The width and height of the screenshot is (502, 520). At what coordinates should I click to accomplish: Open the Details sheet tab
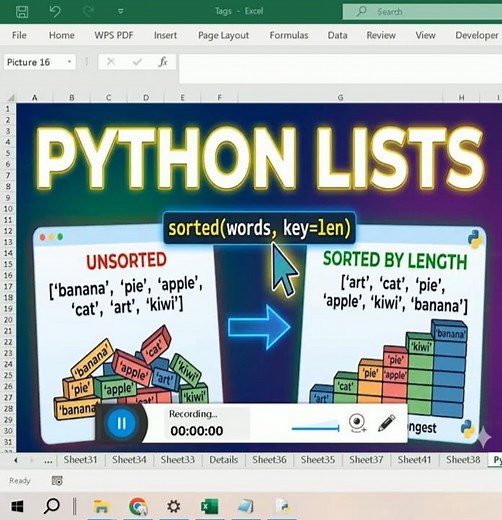[x=224, y=460]
